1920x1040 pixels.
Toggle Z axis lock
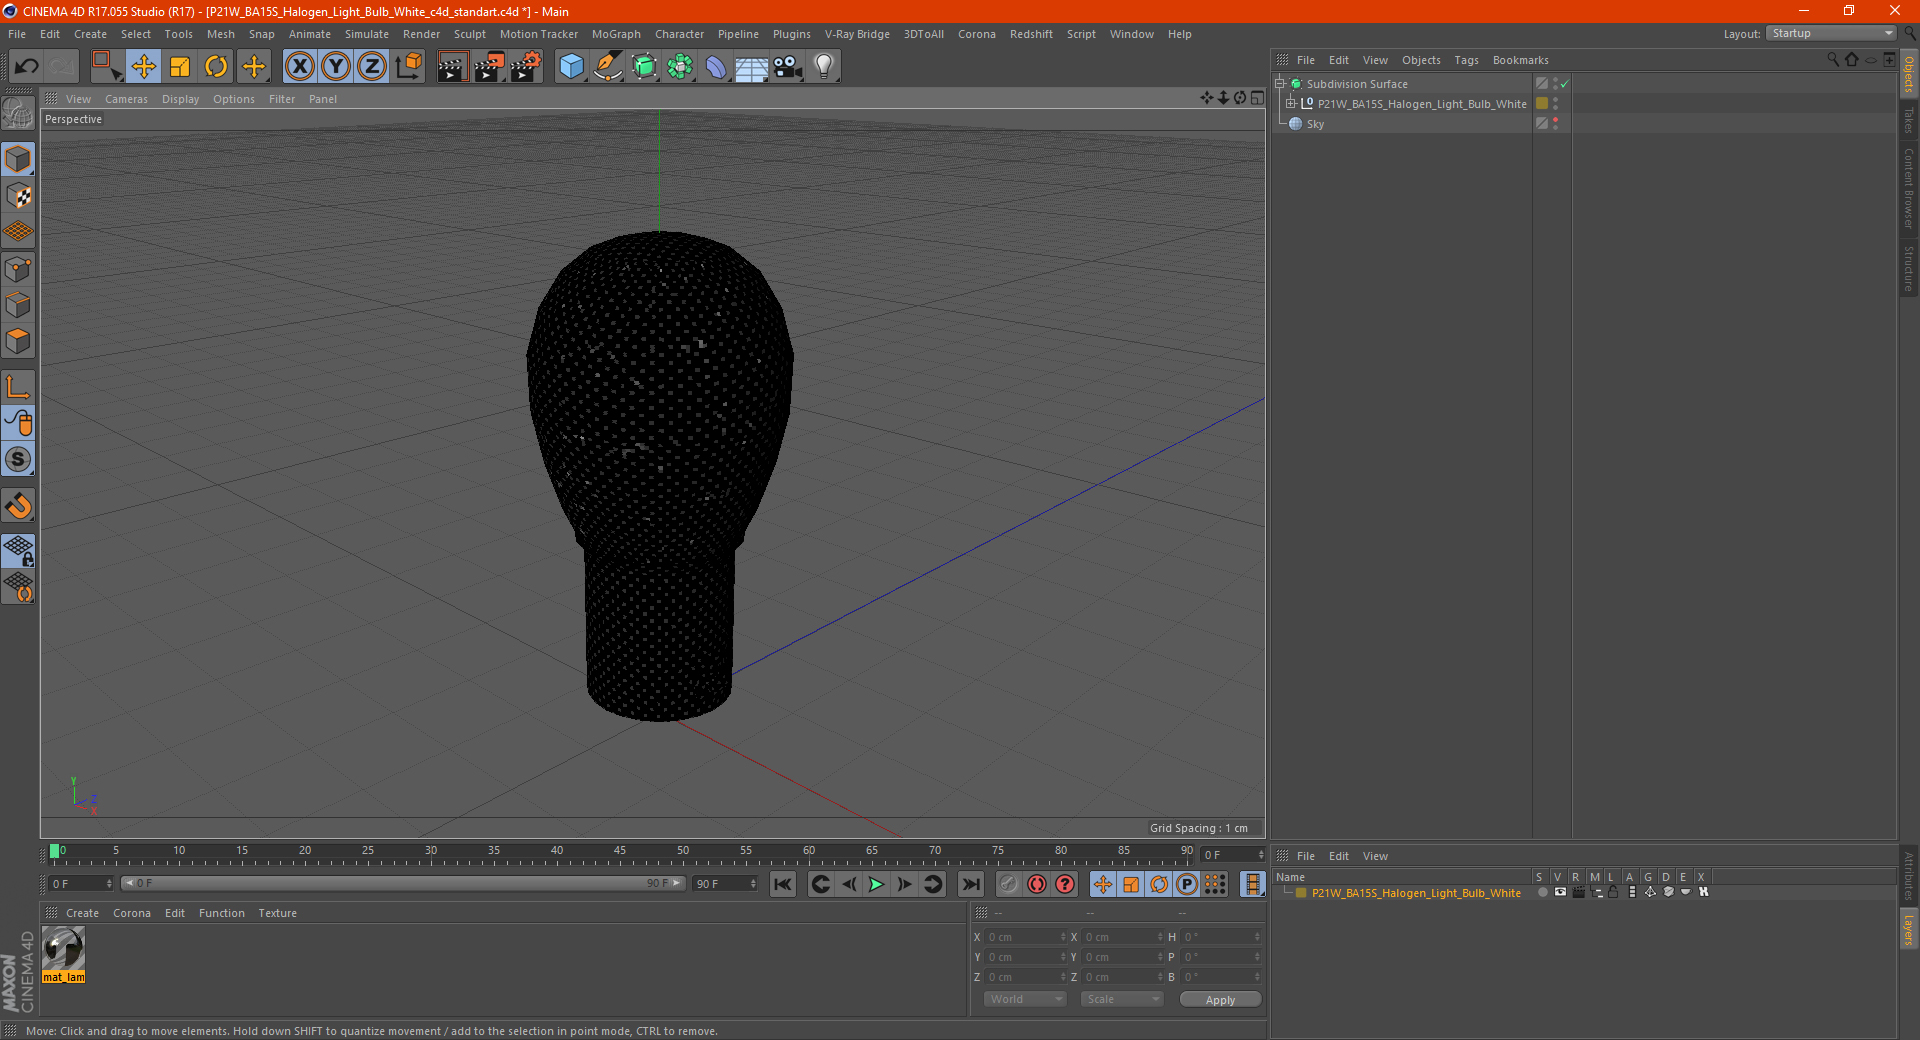click(372, 67)
